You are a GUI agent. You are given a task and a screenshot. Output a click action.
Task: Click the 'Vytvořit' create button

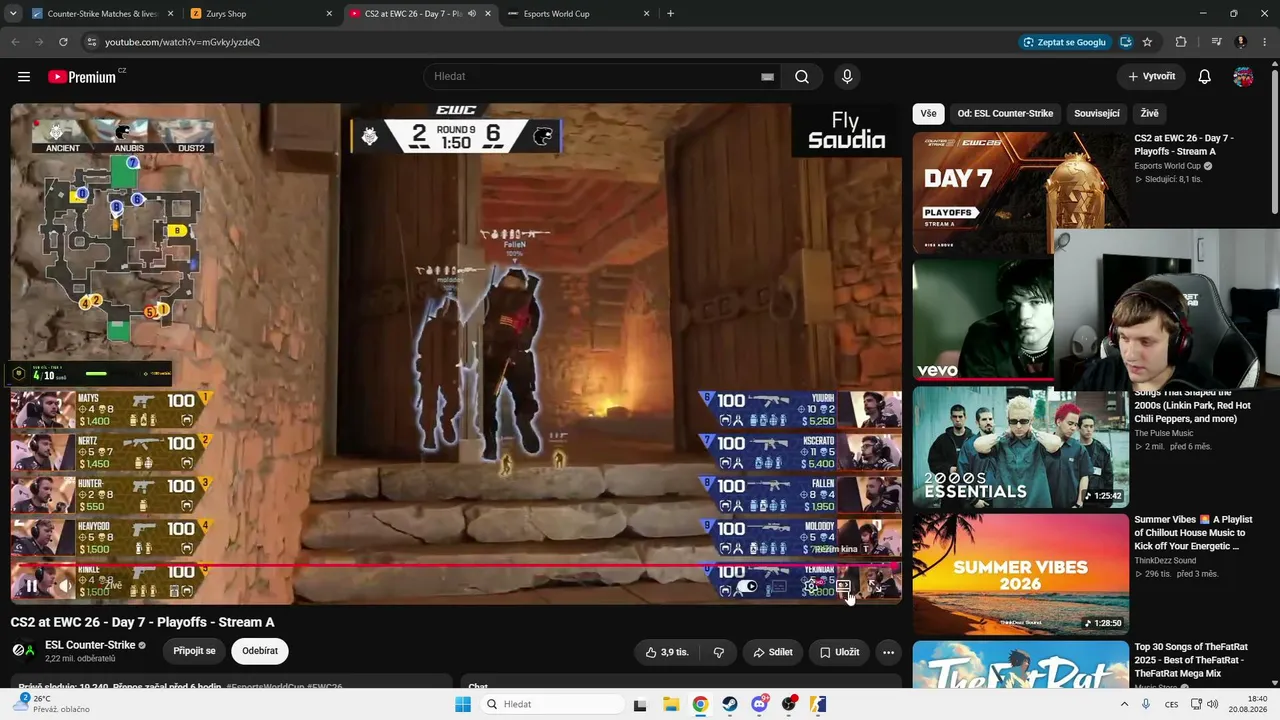click(x=1151, y=77)
